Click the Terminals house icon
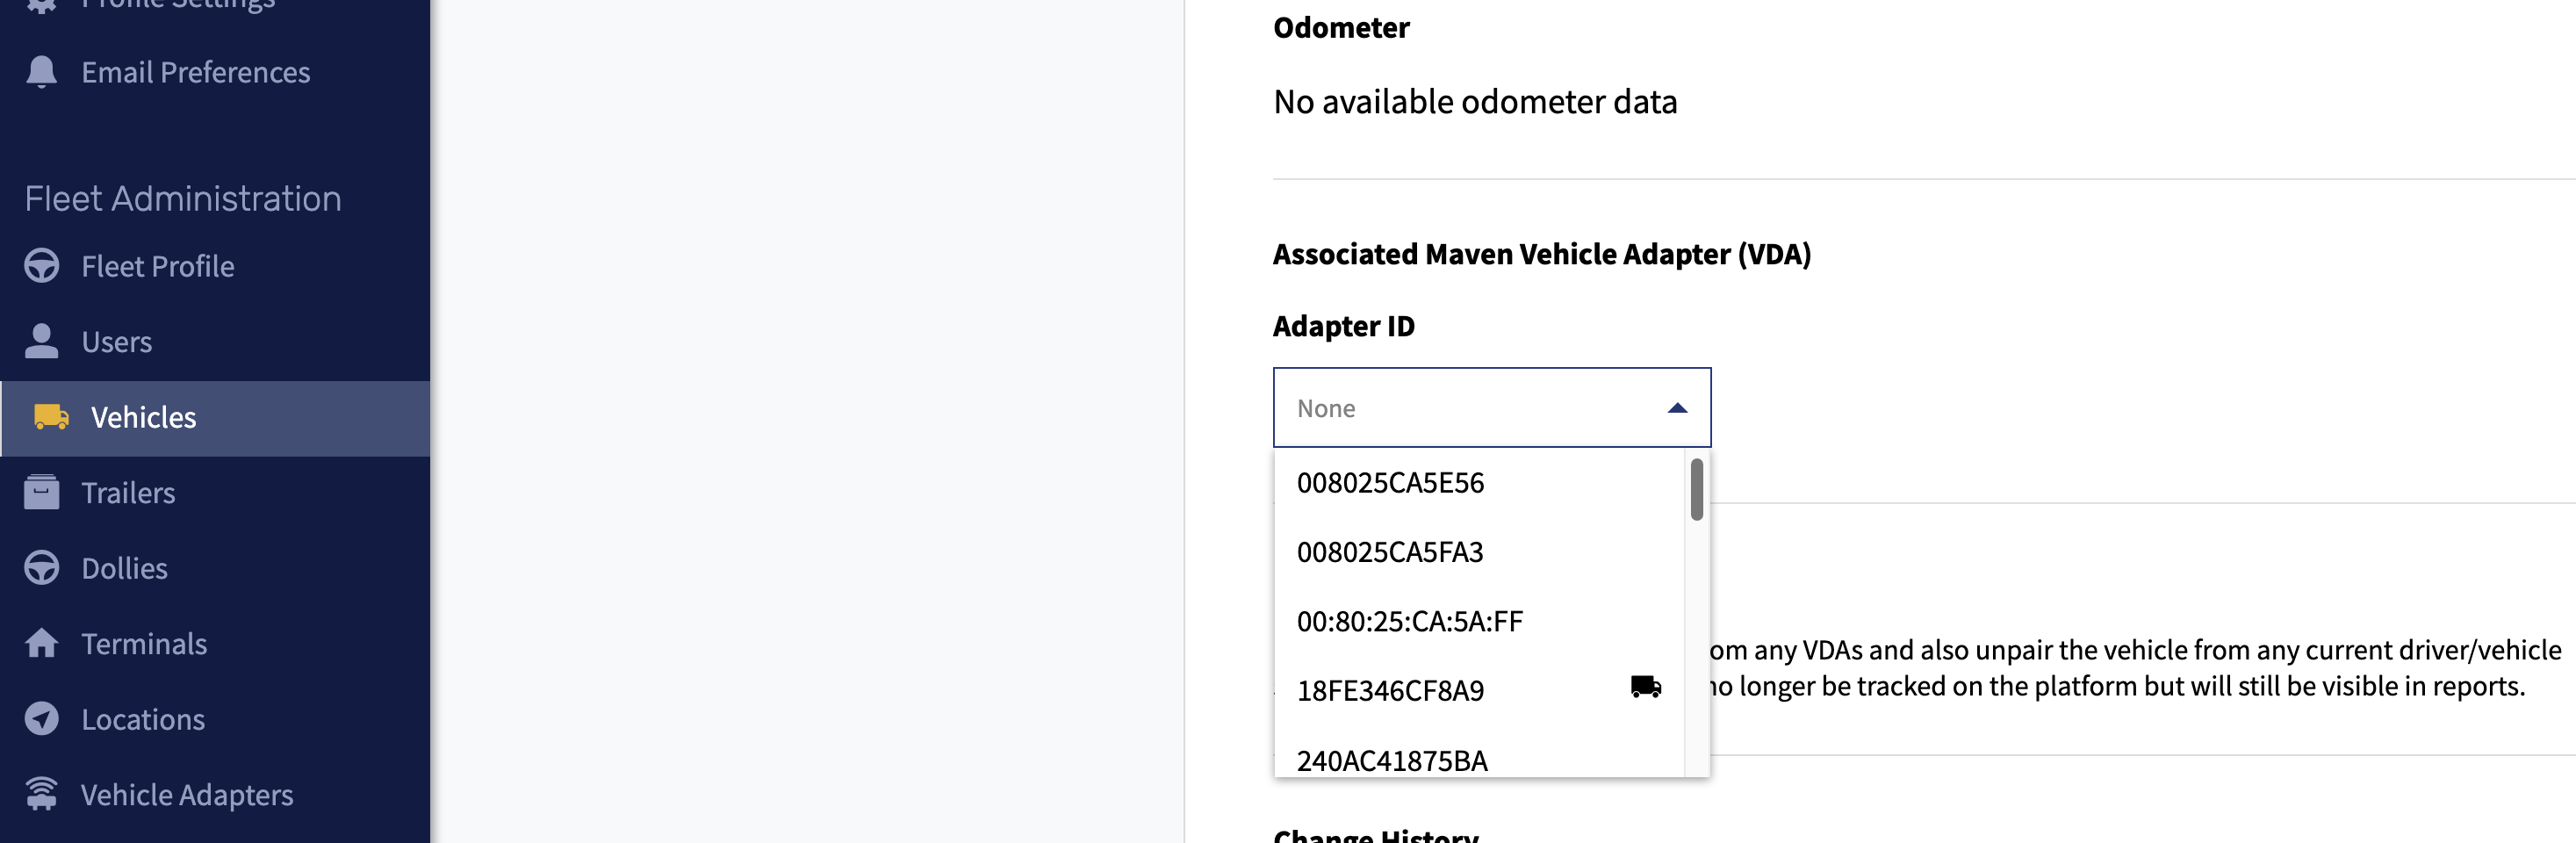This screenshot has width=2576, height=843. point(41,643)
